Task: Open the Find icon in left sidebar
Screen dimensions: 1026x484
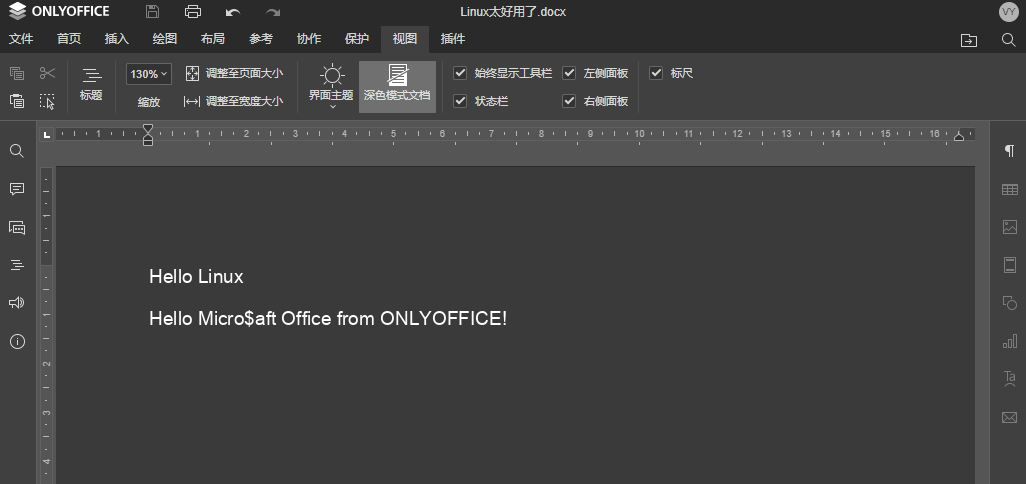Action: pos(17,151)
